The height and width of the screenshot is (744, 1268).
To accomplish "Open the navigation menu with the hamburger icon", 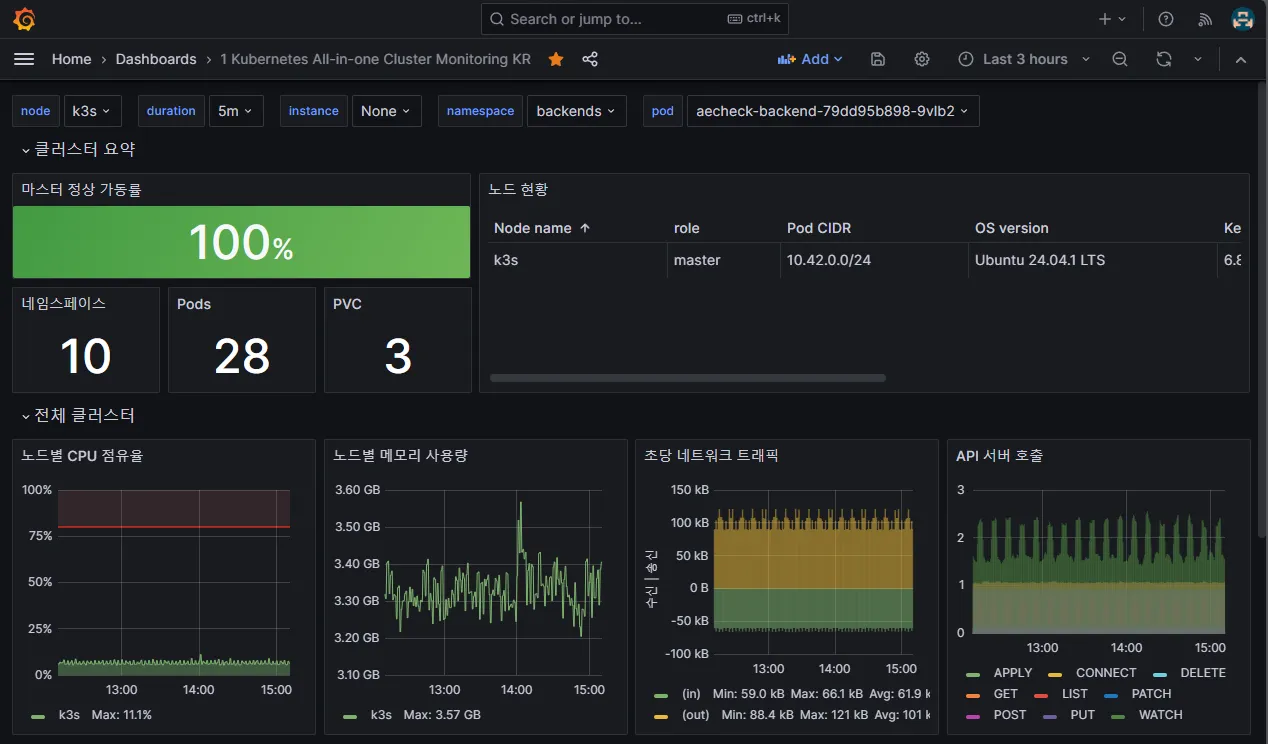I will pos(24,59).
